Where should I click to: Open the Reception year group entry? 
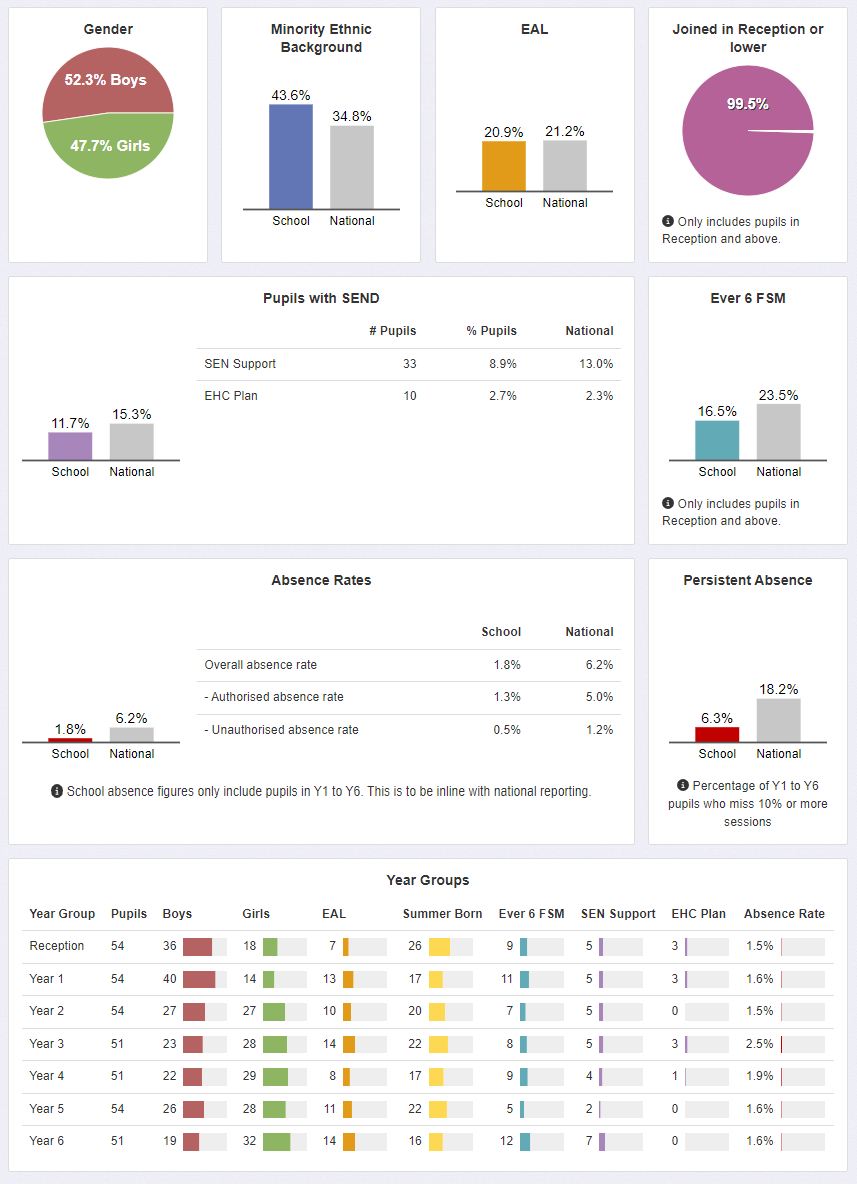point(57,946)
